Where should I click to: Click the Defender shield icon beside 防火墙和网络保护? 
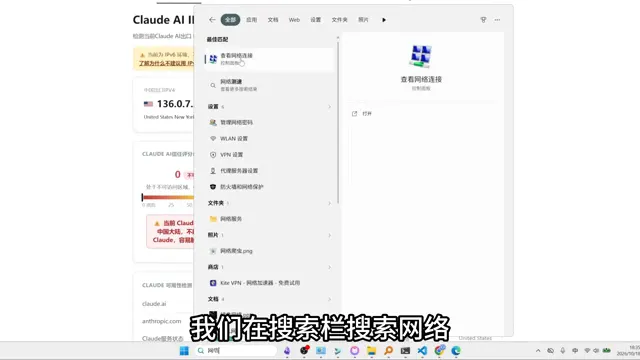click(x=213, y=187)
